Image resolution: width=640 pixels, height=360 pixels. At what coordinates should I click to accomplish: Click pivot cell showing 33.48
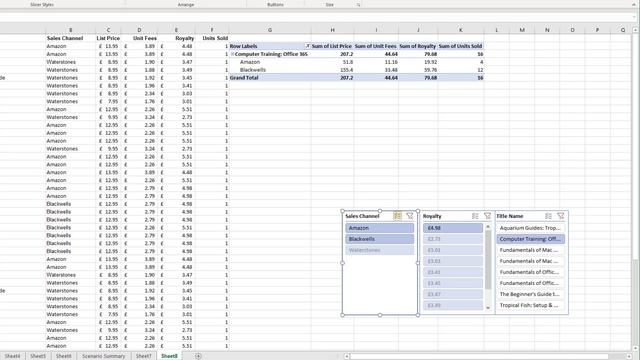coord(376,70)
